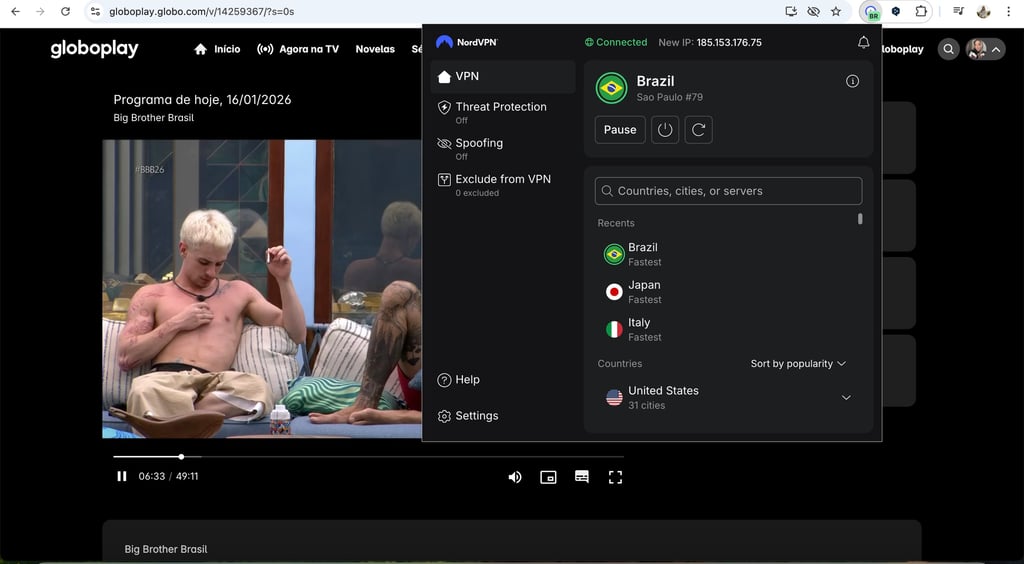Screen dimensions: 1024x564
Task: Mute the video volume speaker icon
Action: point(515,477)
